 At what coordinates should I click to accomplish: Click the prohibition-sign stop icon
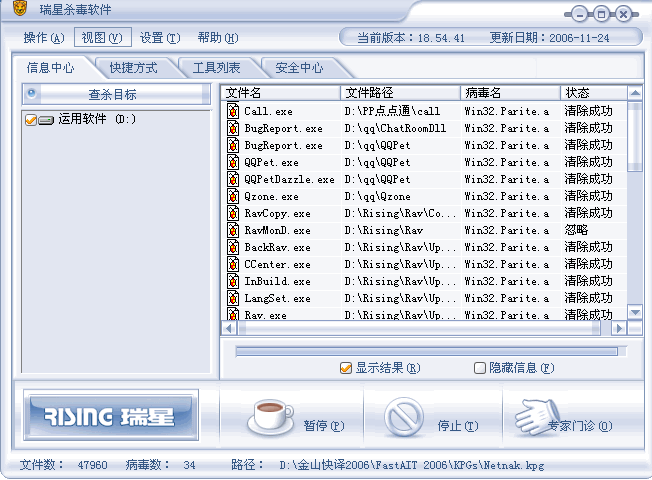[404, 417]
